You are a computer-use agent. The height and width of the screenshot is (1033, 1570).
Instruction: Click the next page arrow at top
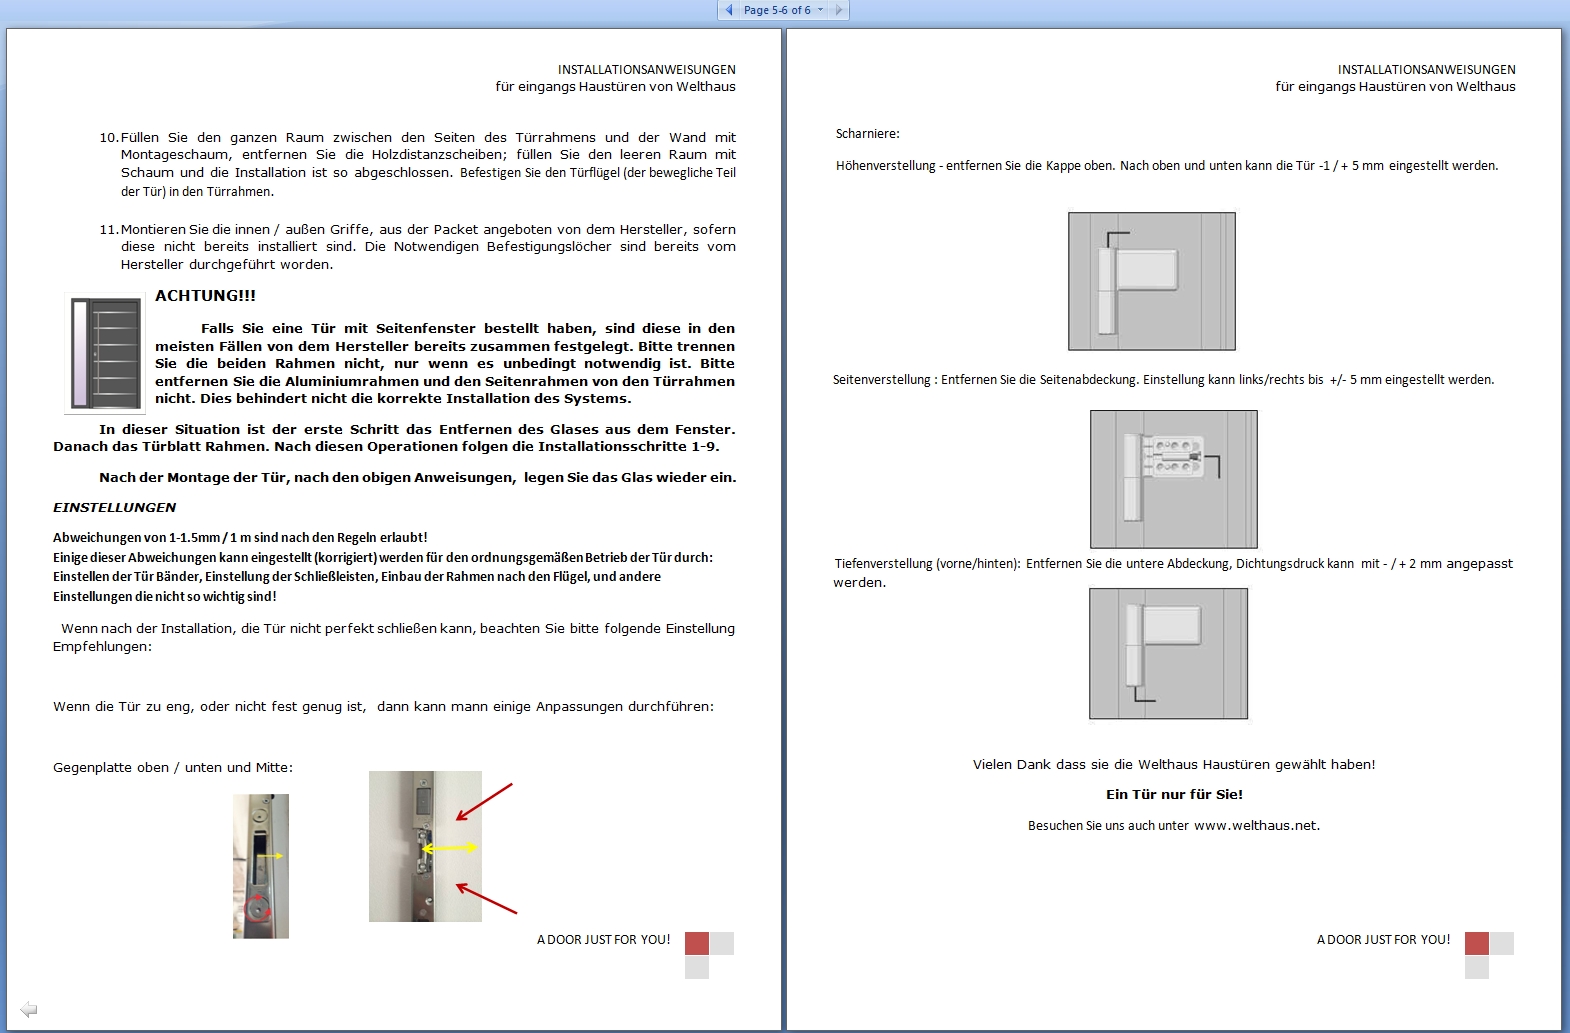coord(838,10)
